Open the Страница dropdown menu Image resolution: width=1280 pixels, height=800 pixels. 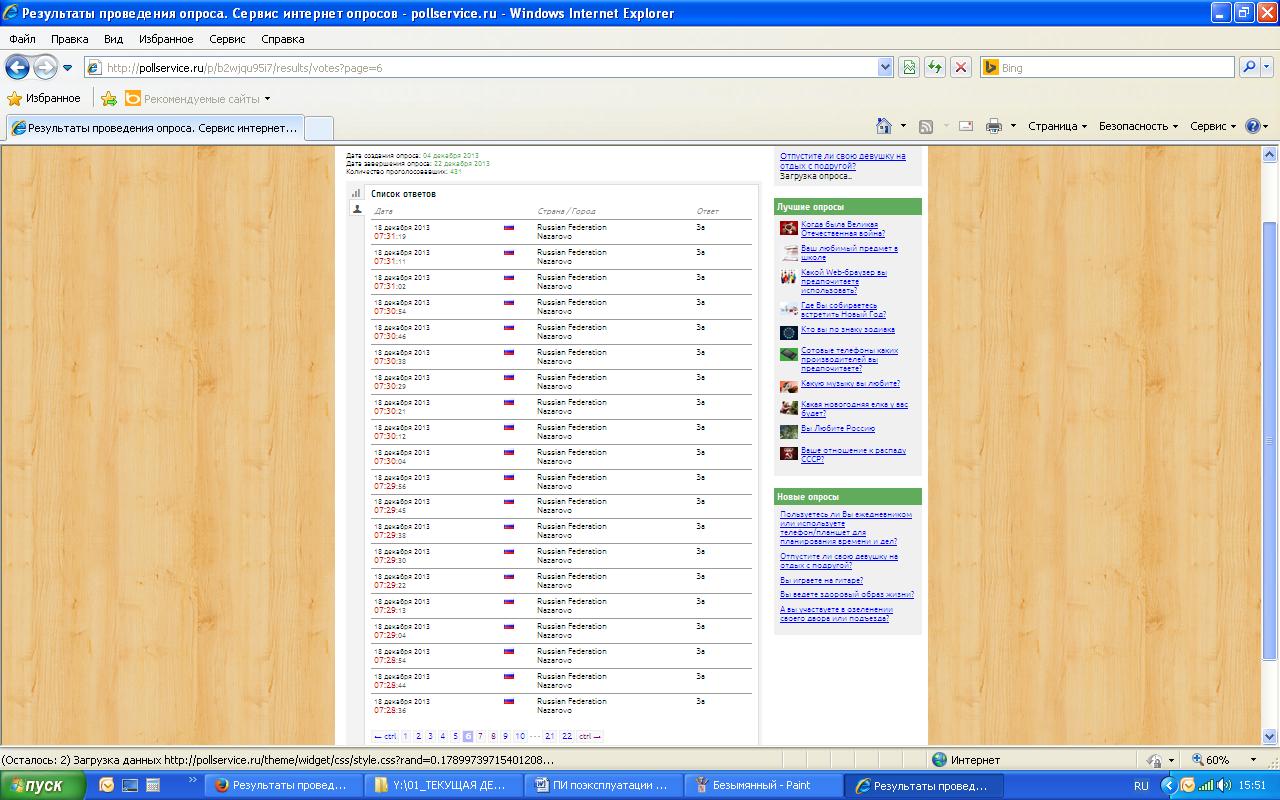coord(1058,126)
